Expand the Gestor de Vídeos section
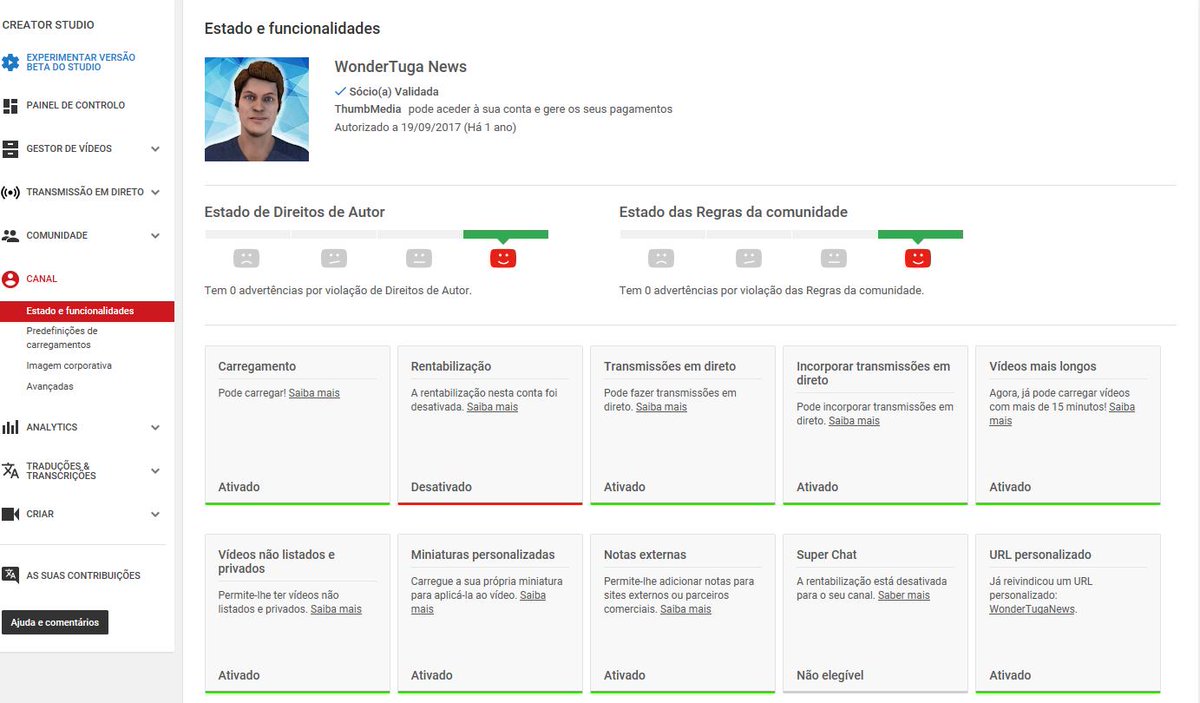Screen dimensions: 1200x703 pos(155,149)
